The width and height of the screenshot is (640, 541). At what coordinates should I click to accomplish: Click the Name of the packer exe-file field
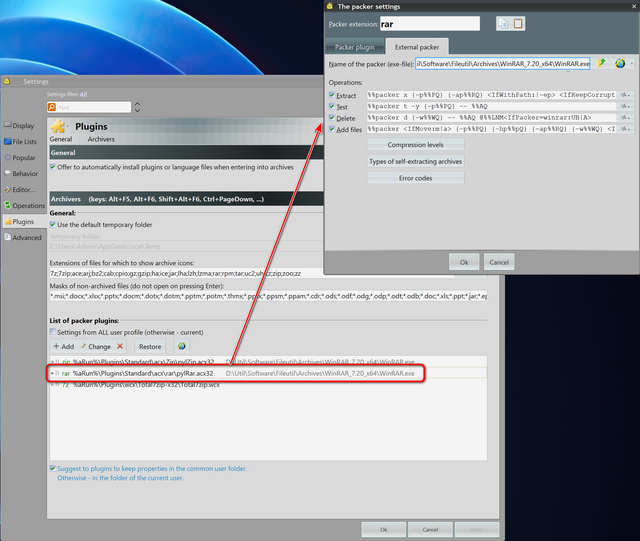(502, 64)
